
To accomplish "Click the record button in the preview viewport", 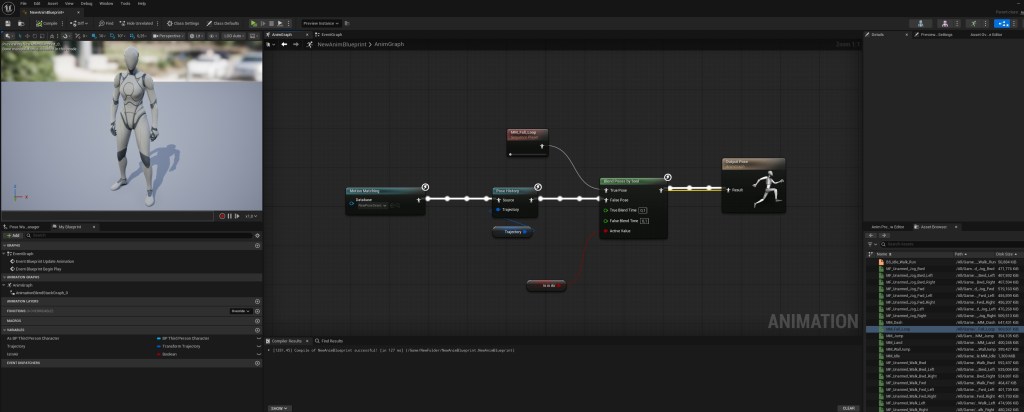I will pyautogui.click(x=223, y=216).
